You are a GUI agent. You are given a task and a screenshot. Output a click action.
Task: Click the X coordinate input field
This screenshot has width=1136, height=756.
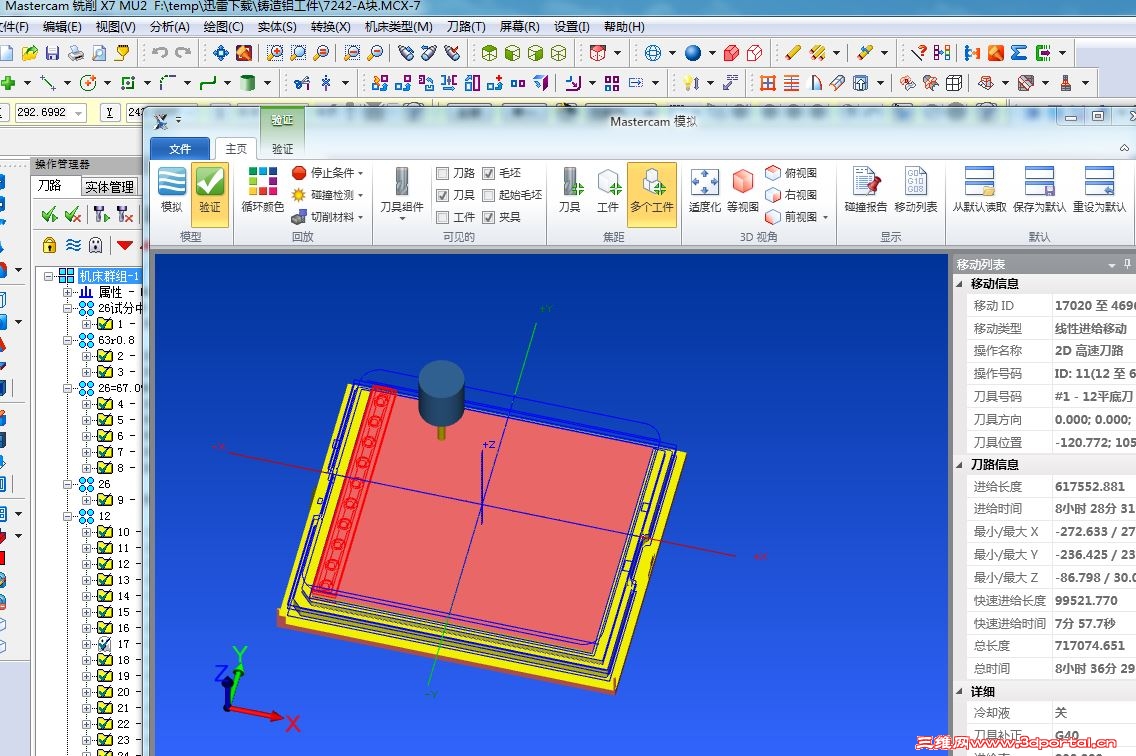tap(43, 113)
